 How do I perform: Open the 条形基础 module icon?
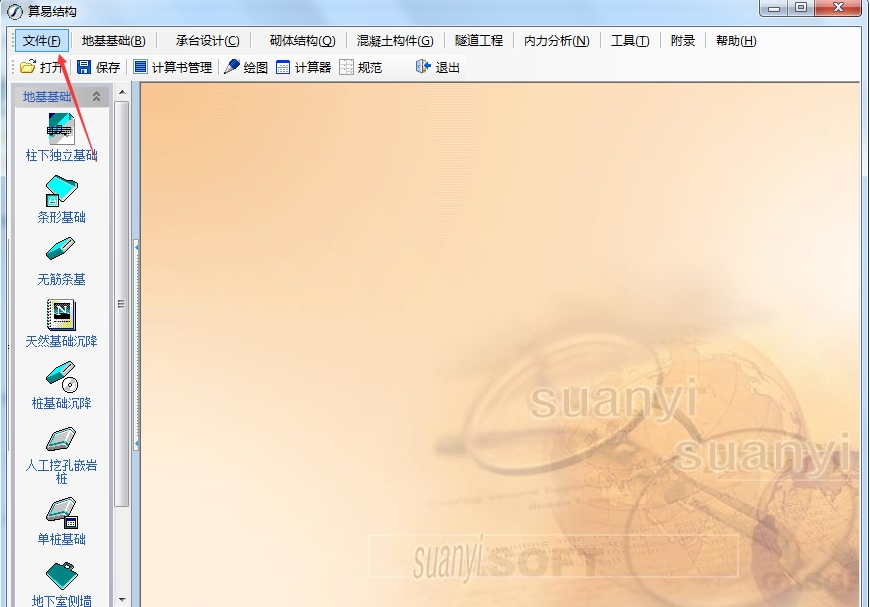[x=61, y=191]
